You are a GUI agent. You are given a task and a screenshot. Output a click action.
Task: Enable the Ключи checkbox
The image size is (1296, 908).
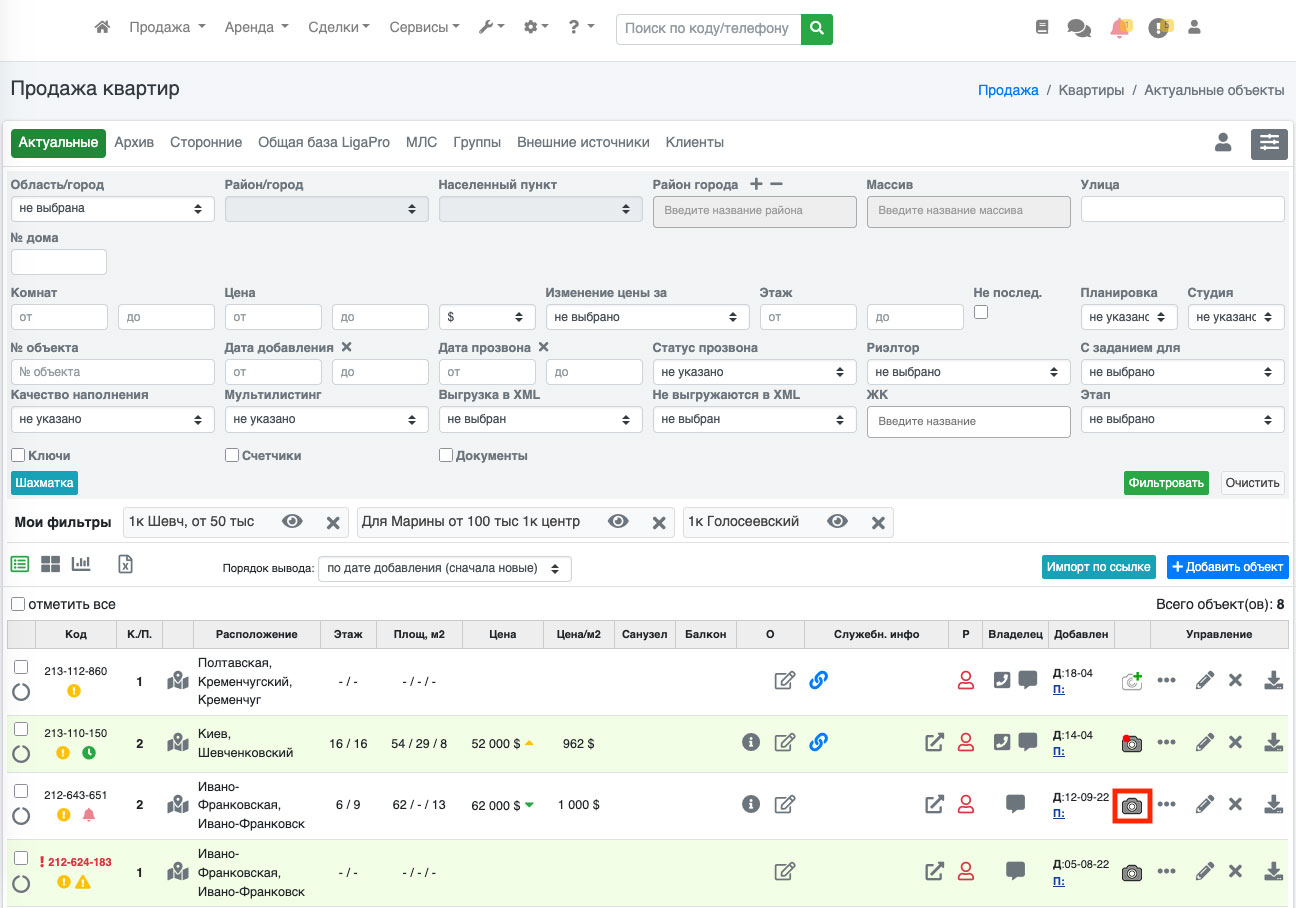[18, 455]
